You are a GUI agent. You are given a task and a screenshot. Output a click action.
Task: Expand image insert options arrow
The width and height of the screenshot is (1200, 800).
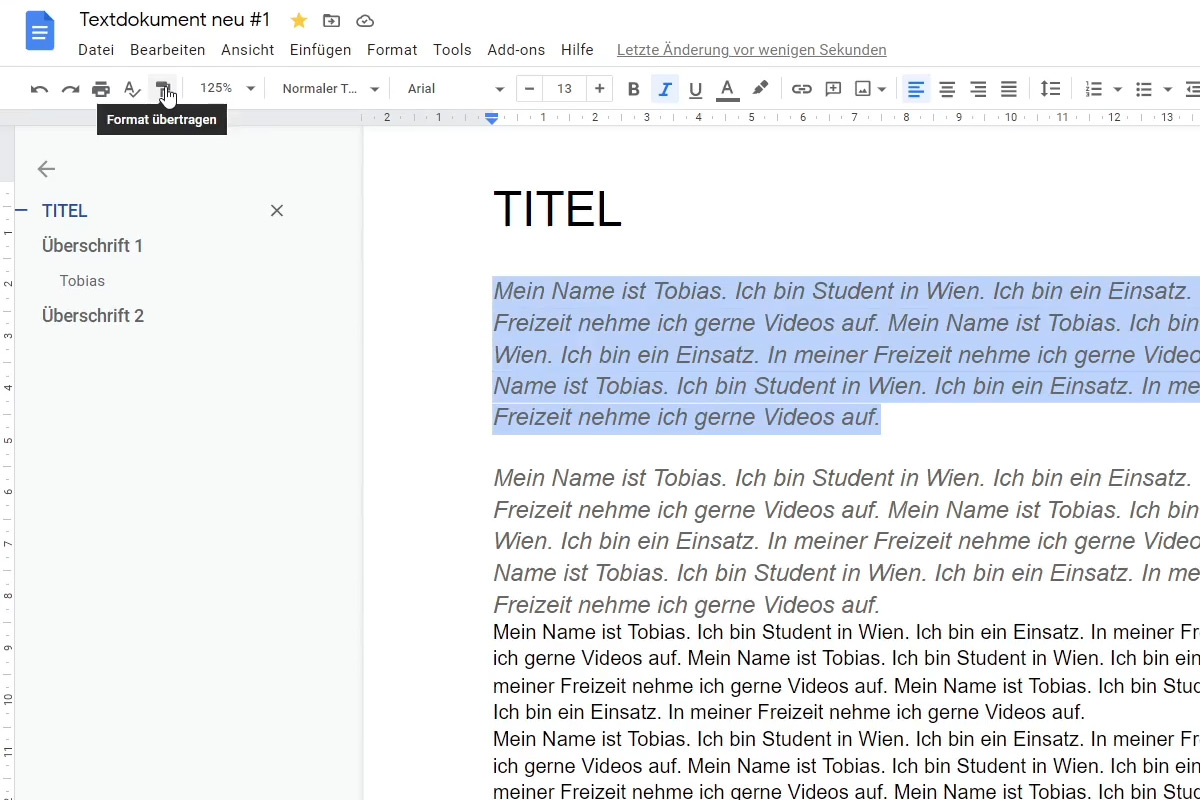click(x=882, y=89)
